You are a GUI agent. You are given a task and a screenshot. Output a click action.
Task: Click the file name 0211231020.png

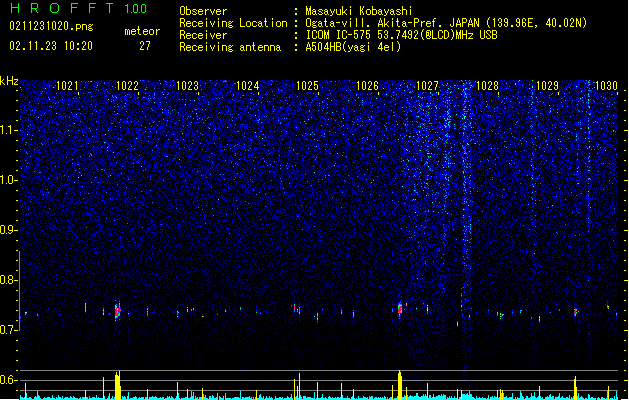pos(51,26)
